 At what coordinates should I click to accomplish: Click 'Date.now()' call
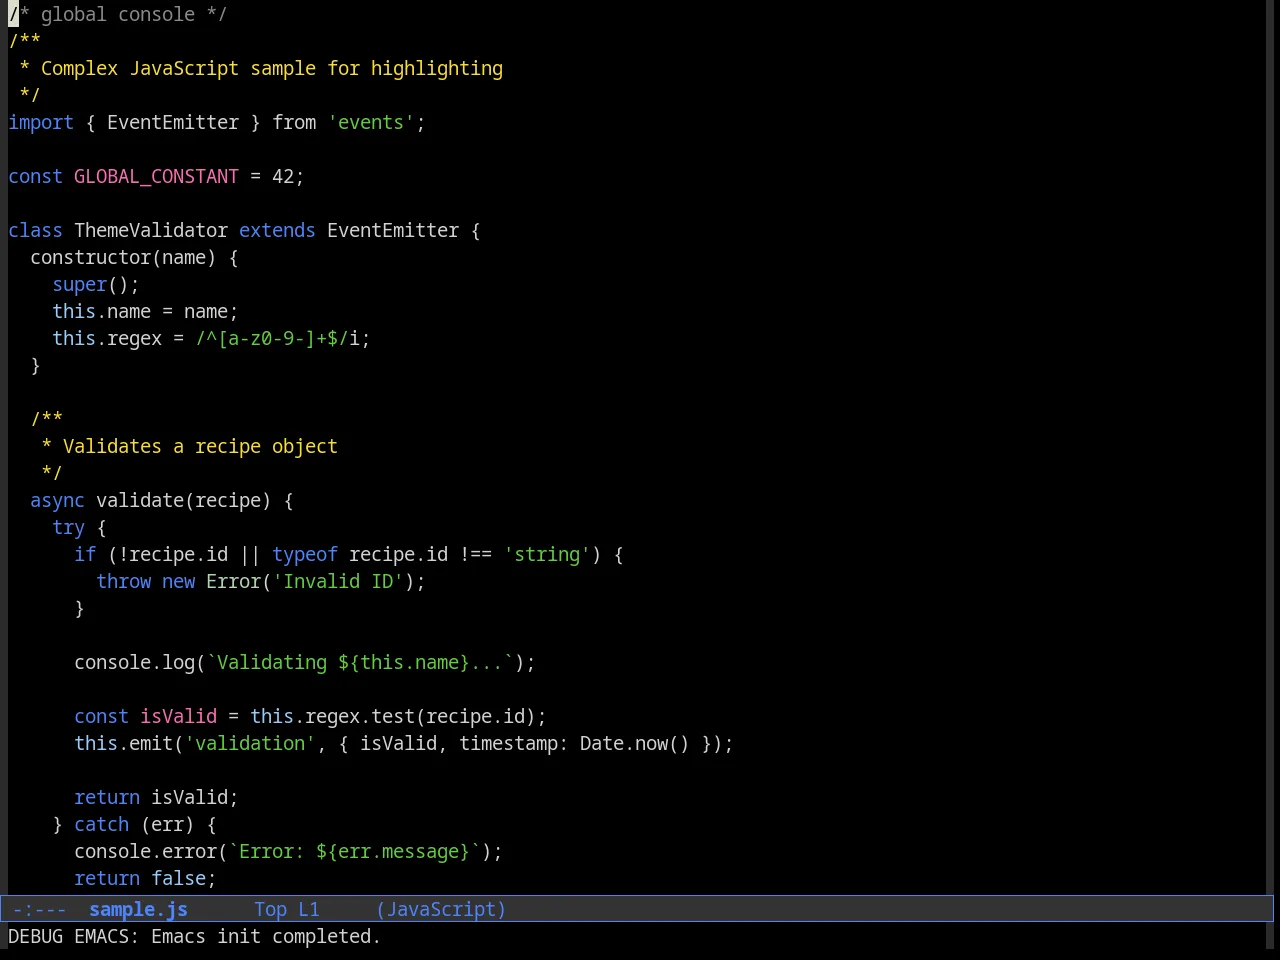click(x=635, y=743)
